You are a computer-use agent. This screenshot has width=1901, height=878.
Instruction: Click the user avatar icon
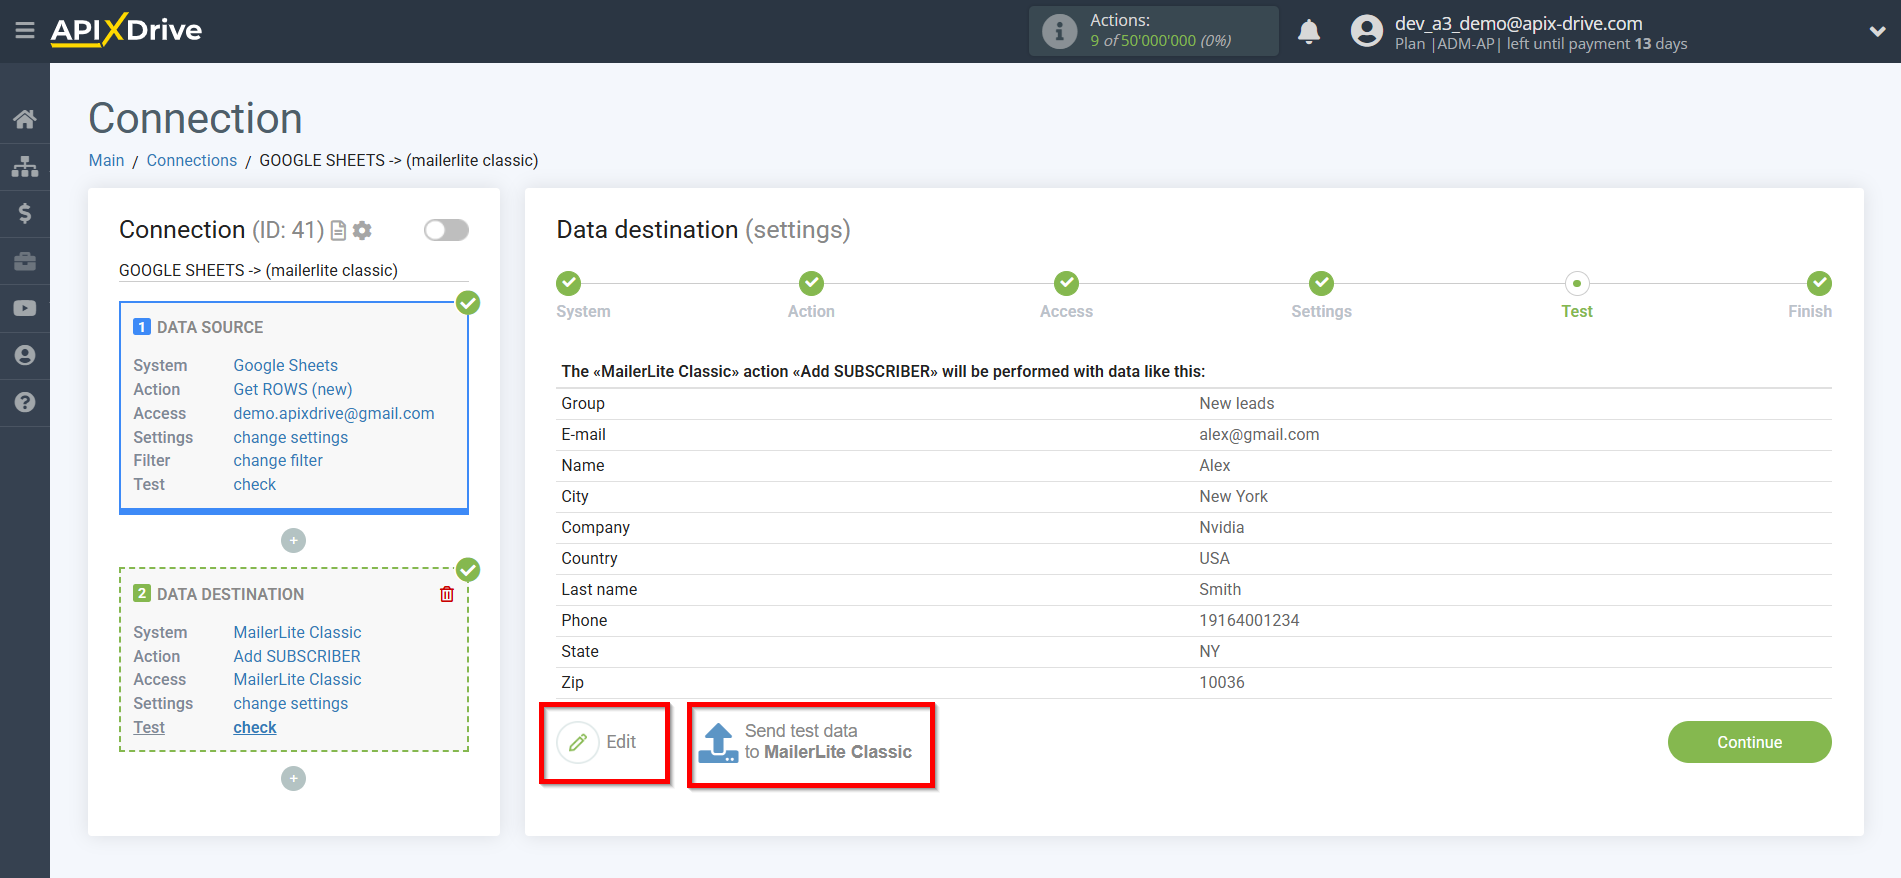pyautogui.click(x=1366, y=31)
